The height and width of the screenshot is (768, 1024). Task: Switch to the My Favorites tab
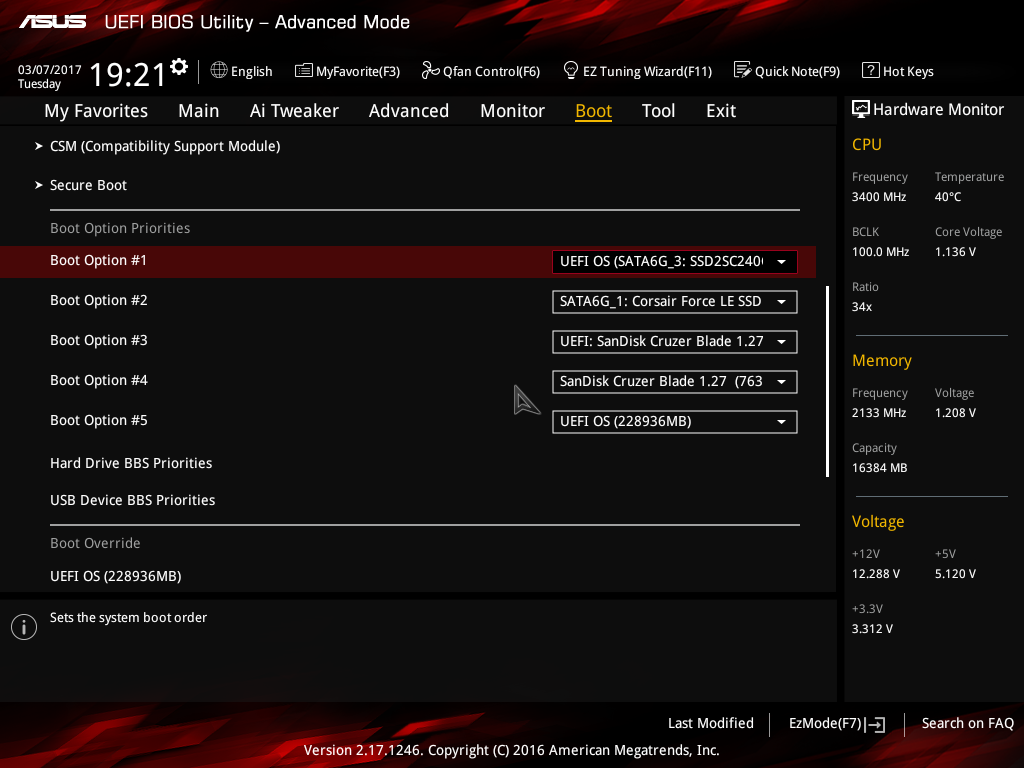coord(96,111)
